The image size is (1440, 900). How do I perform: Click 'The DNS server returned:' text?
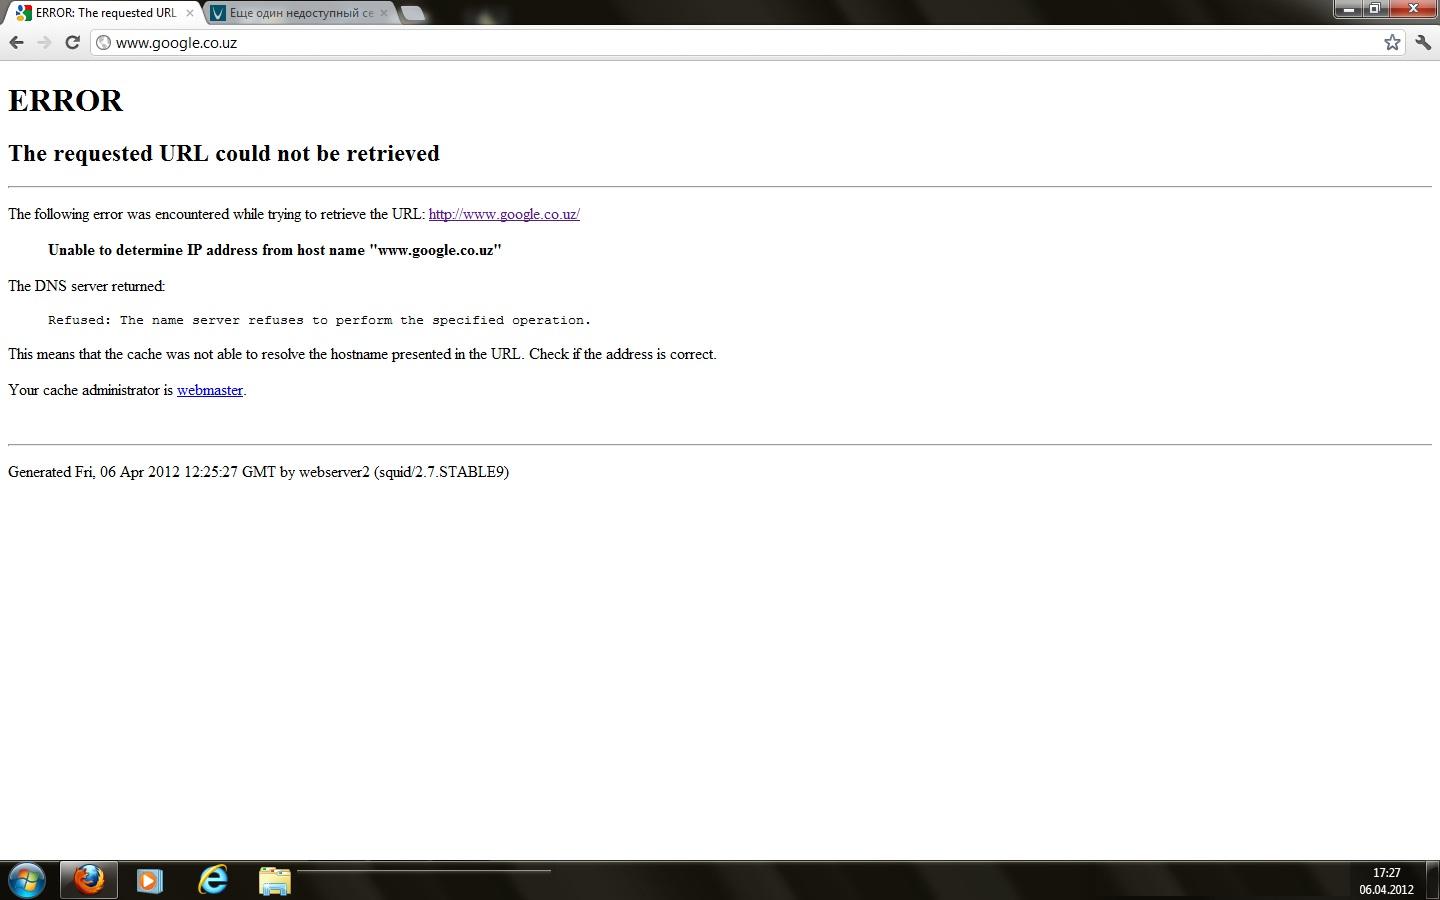coord(87,286)
